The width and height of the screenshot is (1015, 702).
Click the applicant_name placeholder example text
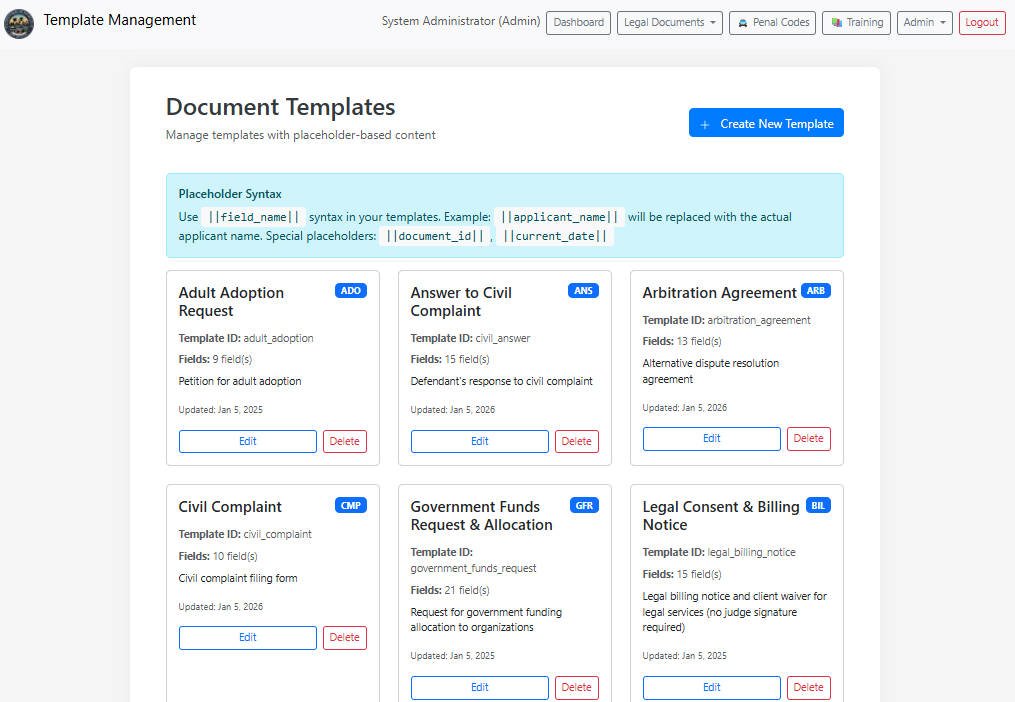561,217
